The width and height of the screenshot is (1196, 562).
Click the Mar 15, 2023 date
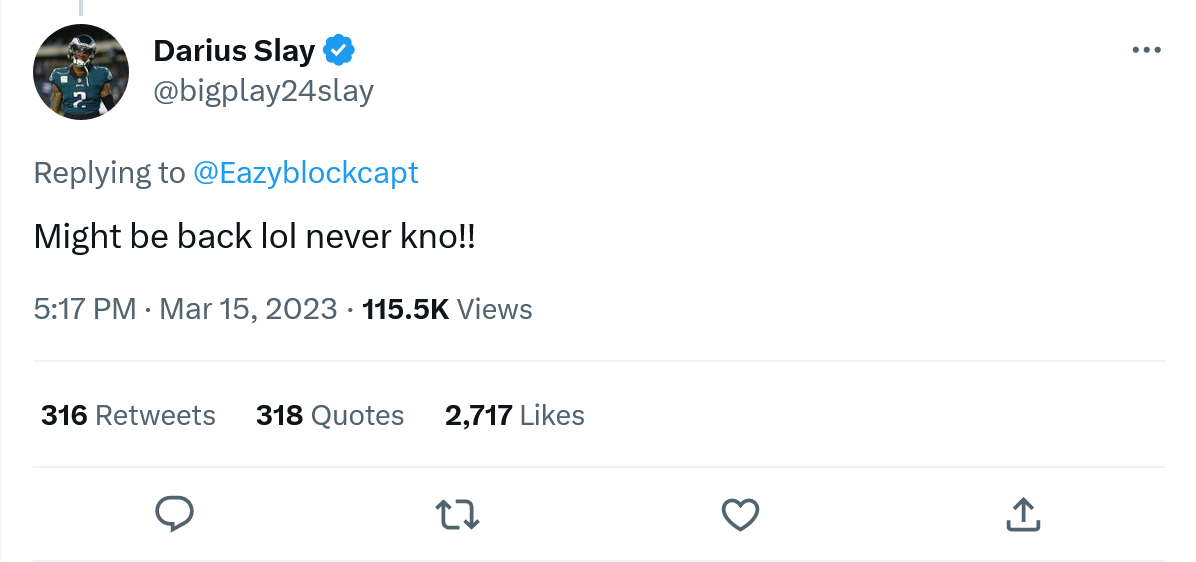248,309
